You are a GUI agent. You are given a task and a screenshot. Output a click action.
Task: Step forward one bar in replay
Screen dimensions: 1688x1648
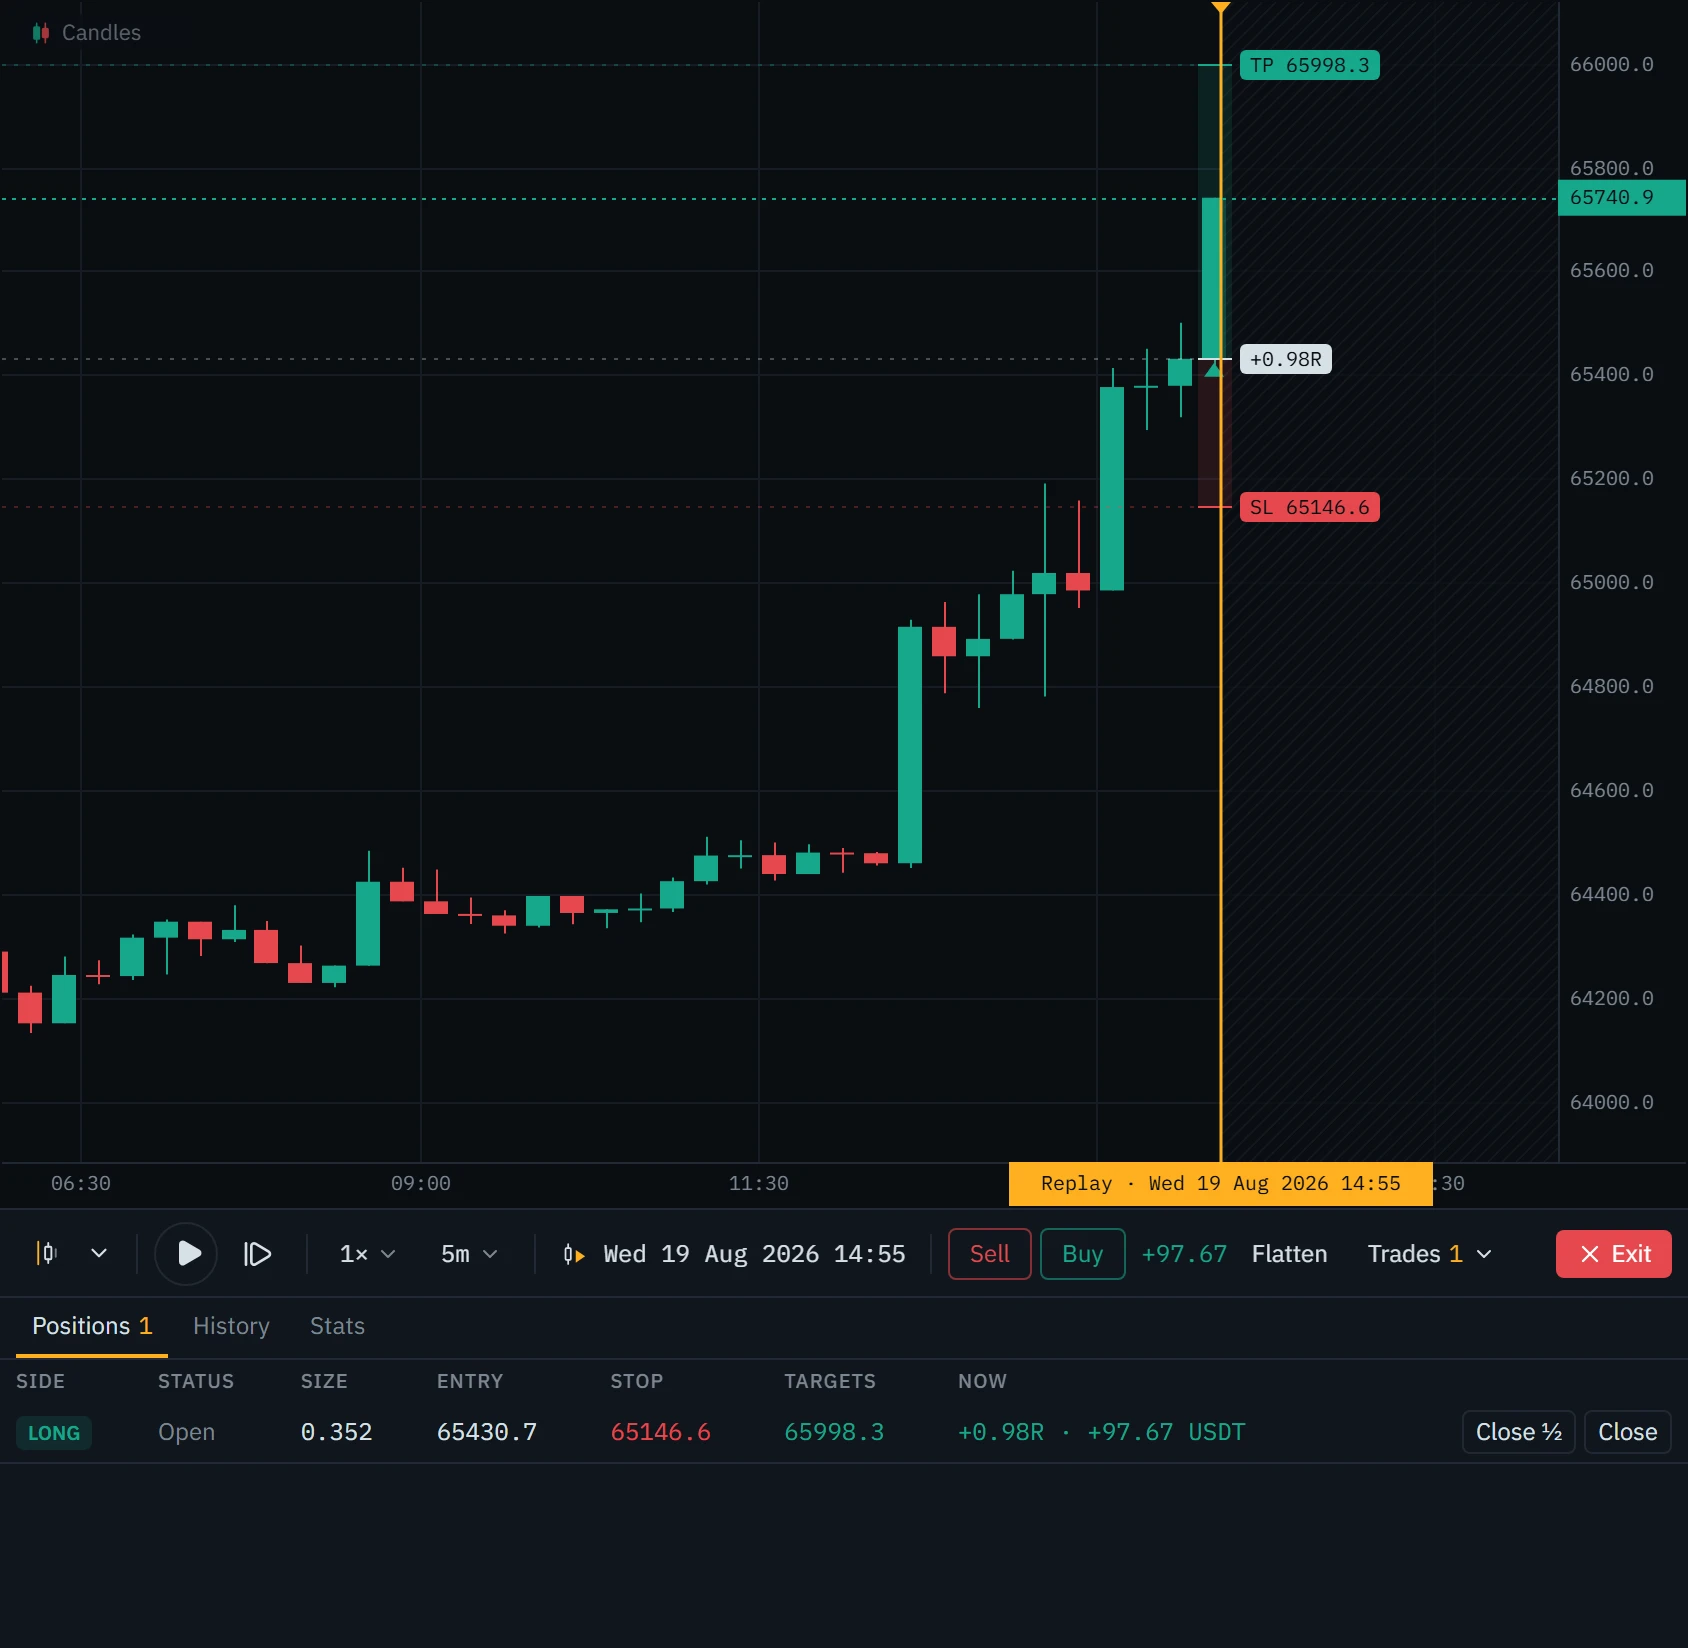[257, 1253]
